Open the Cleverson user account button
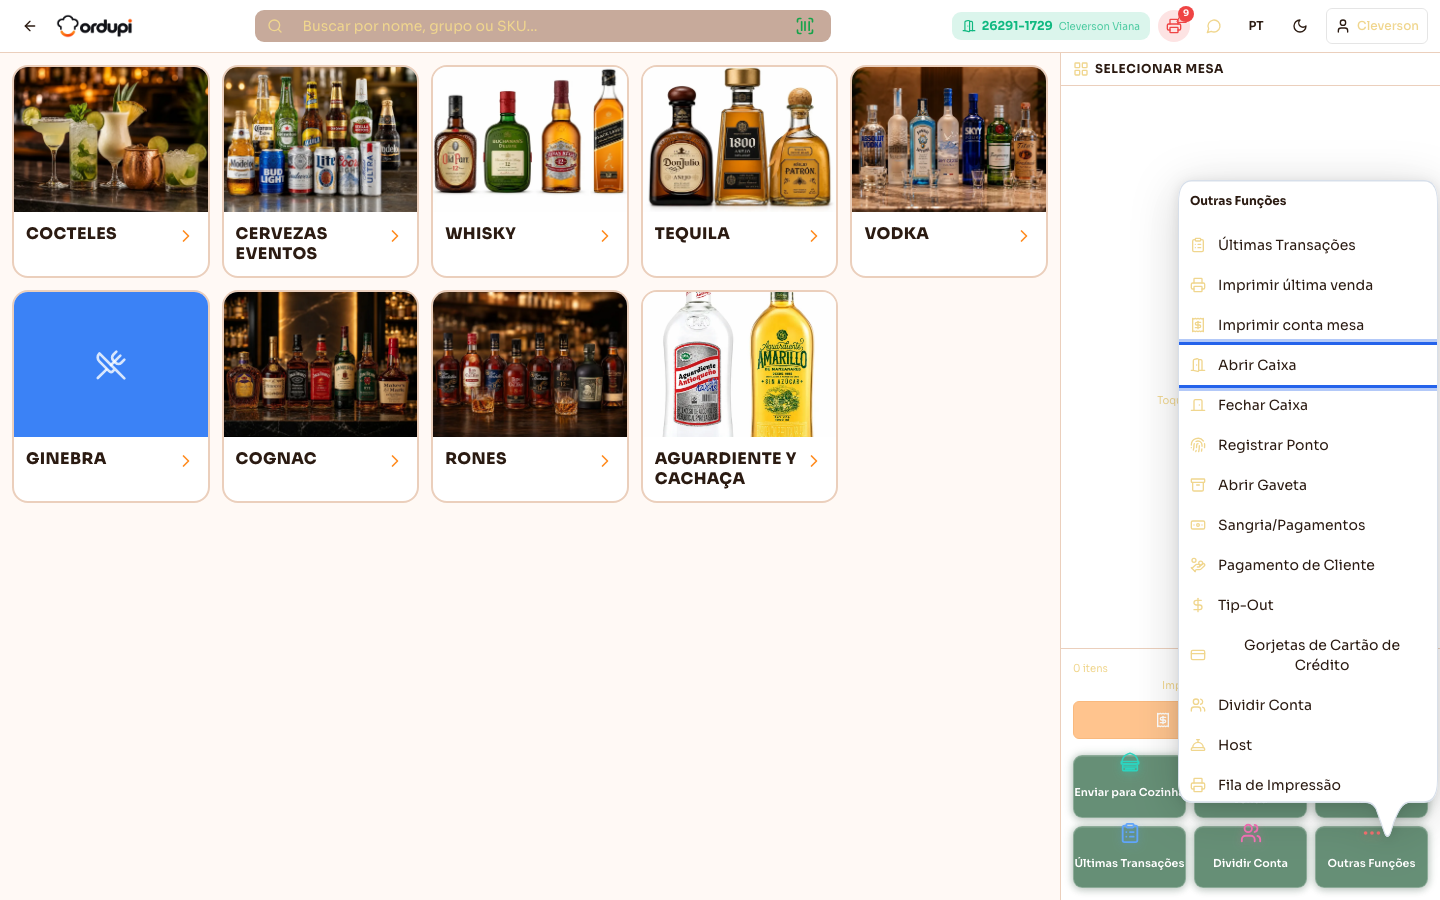 point(1377,26)
